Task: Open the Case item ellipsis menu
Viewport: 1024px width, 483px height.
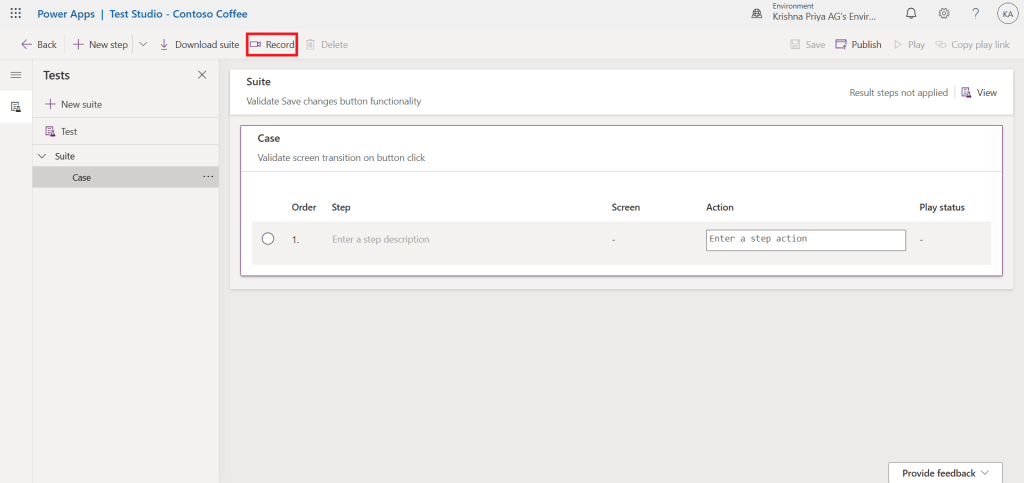Action: 208,177
